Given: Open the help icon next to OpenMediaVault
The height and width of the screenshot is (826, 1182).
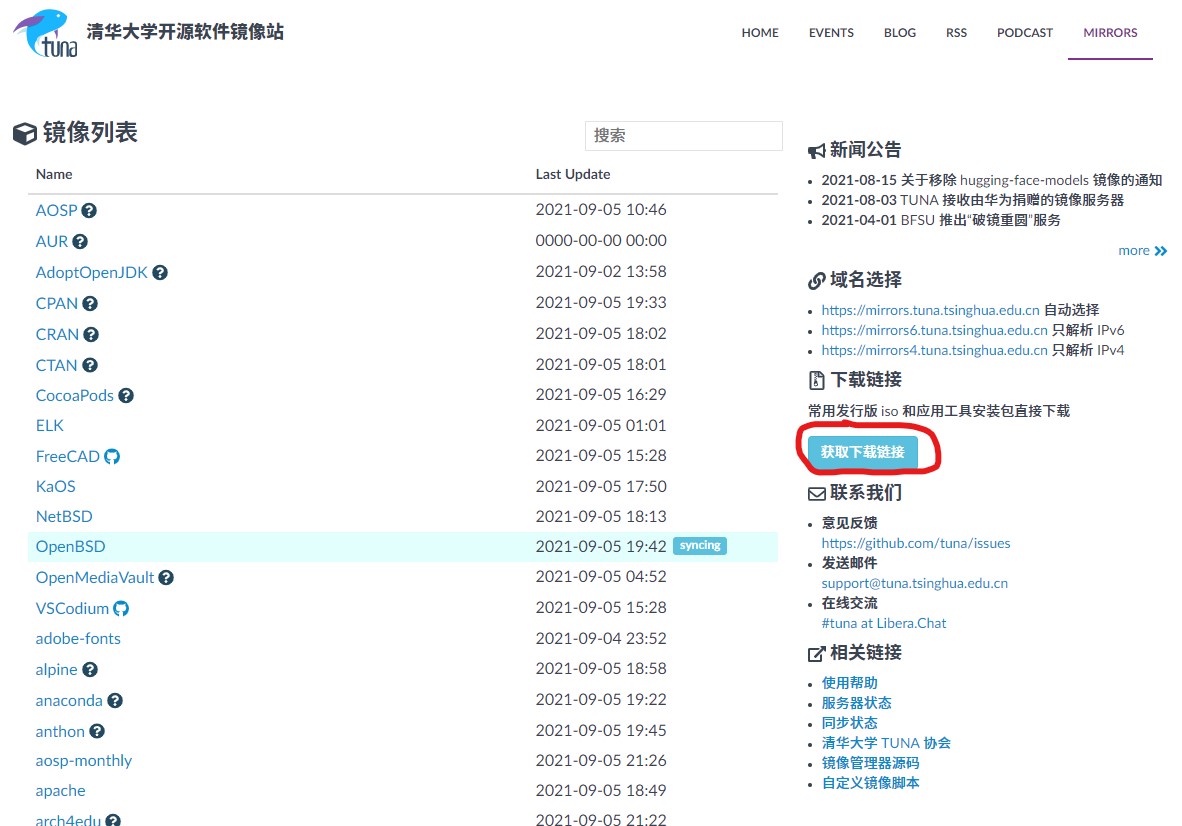Looking at the screenshot, I should click(166, 578).
